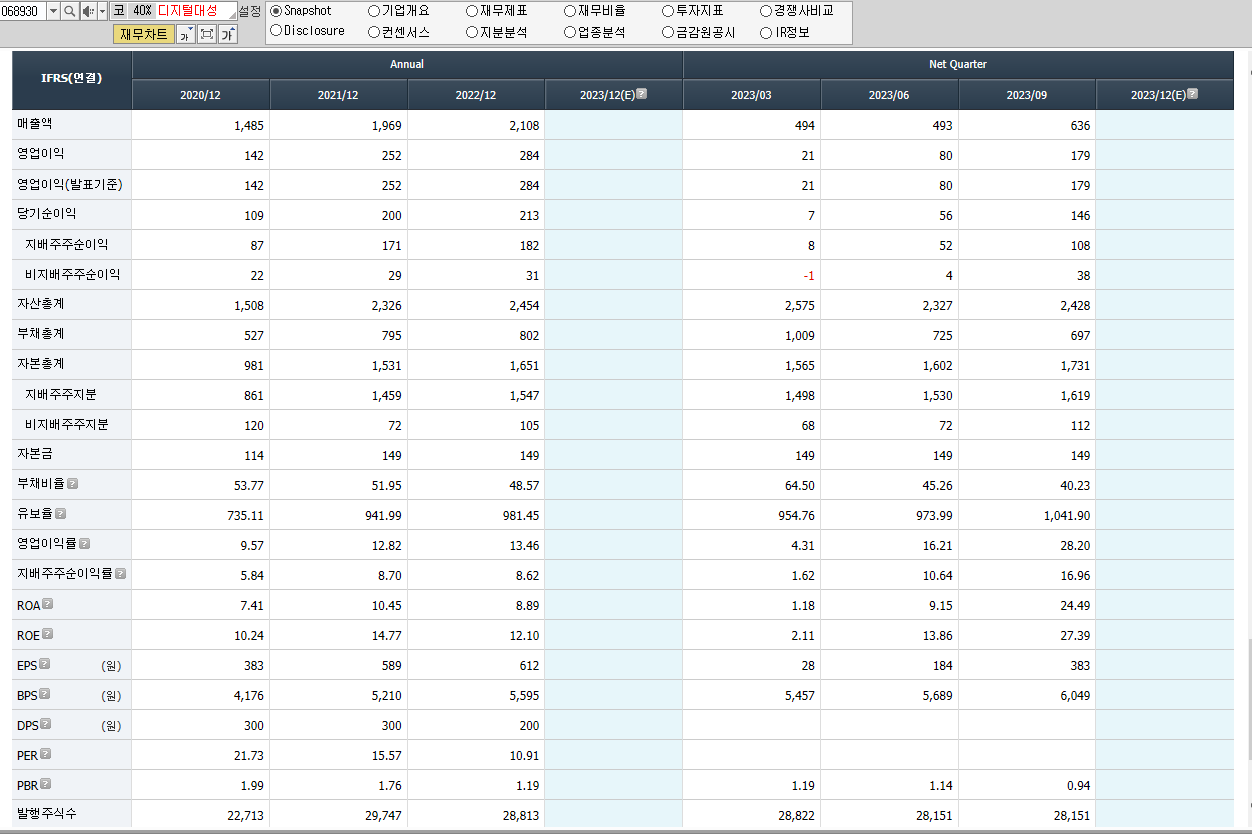Click the 40% margin rate badge
The height and width of the screenshot is (834, 1252).
[142, 11]
